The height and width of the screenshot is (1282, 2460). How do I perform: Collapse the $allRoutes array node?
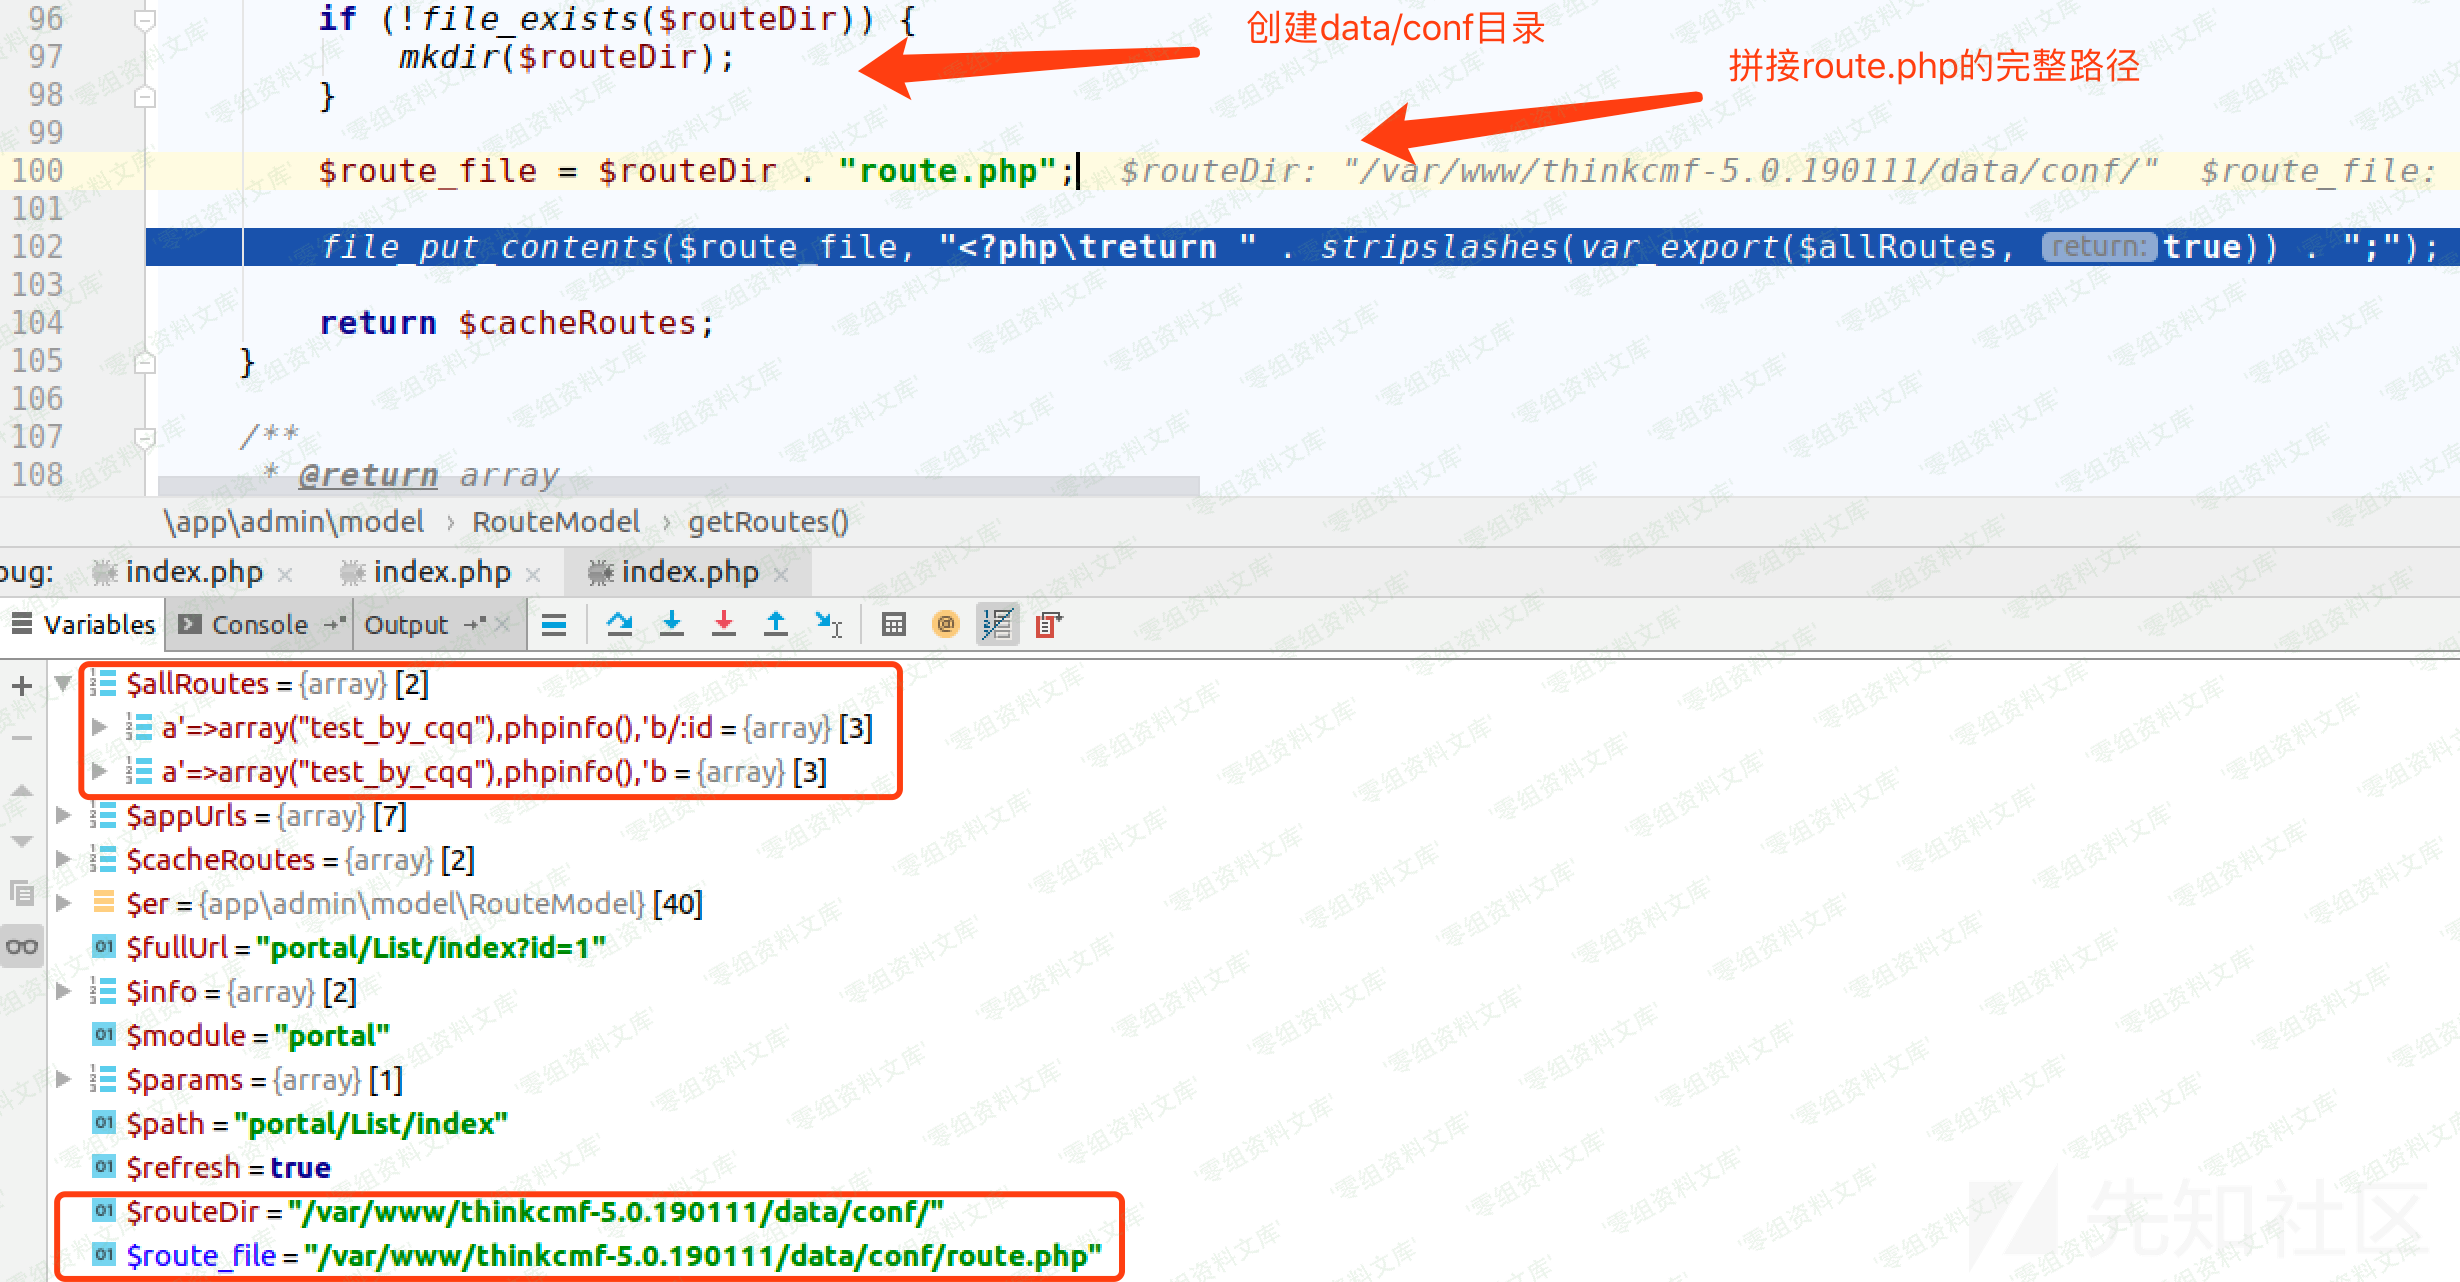coord(63,684)
